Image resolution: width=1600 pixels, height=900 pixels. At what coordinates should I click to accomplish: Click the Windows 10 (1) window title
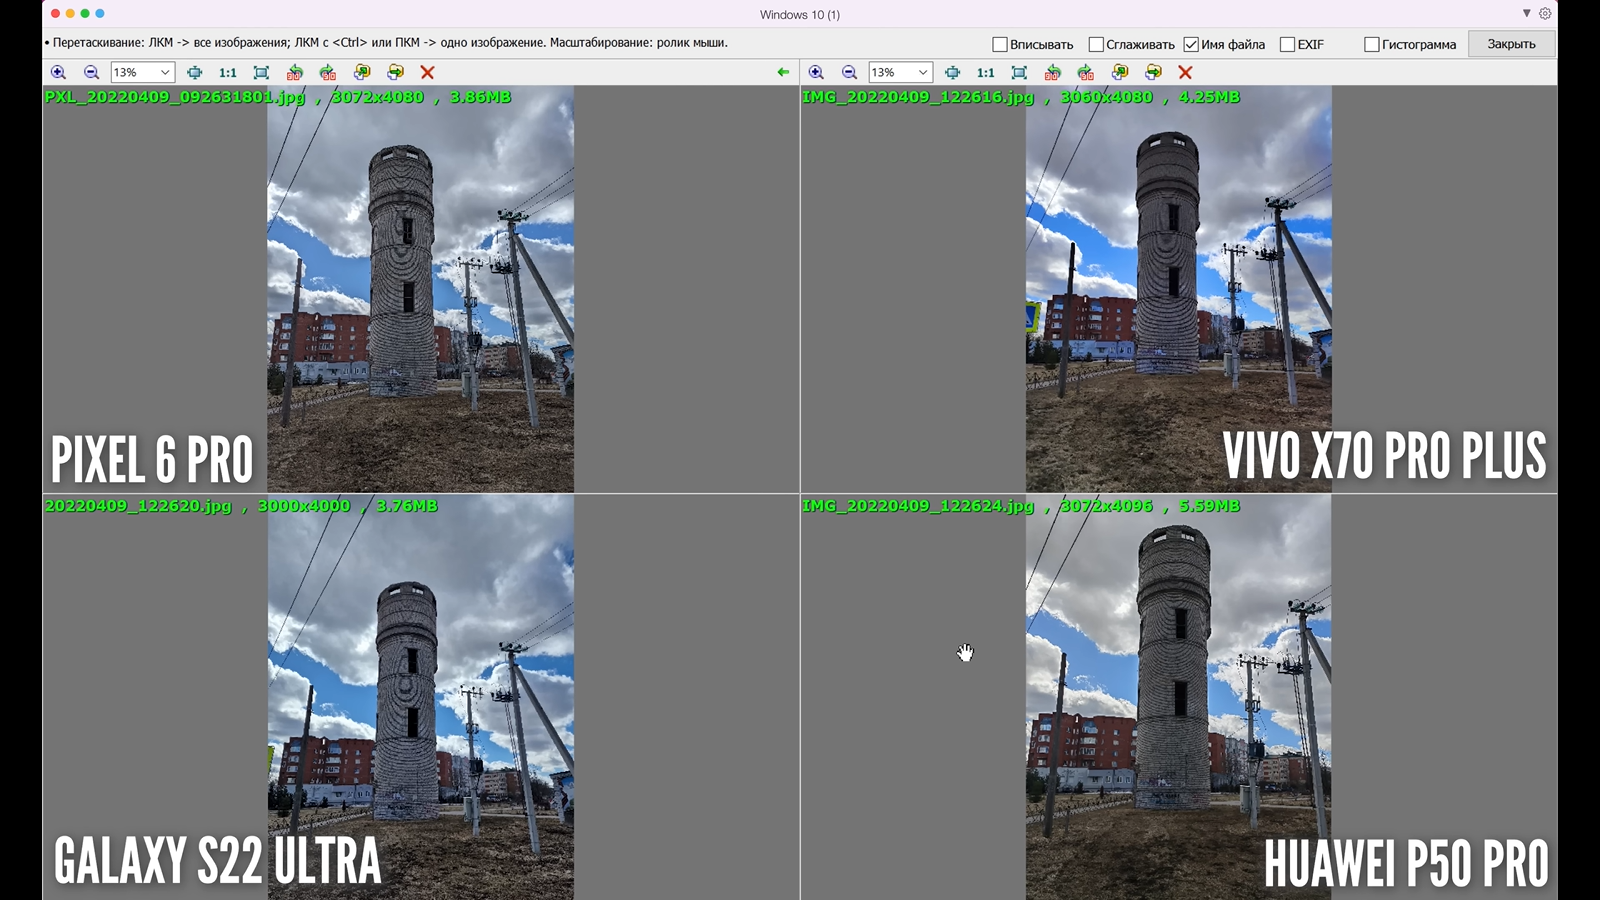click(800, 15)
